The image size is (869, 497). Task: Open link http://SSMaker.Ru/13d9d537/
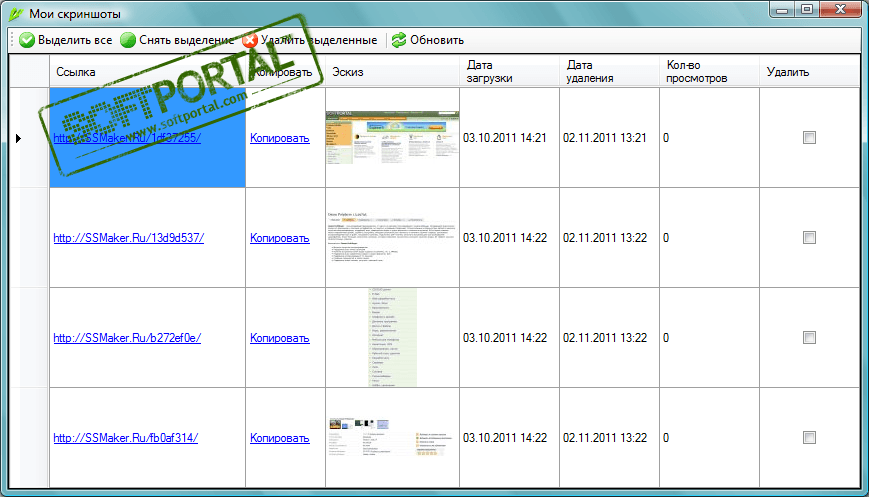point(129,238)
